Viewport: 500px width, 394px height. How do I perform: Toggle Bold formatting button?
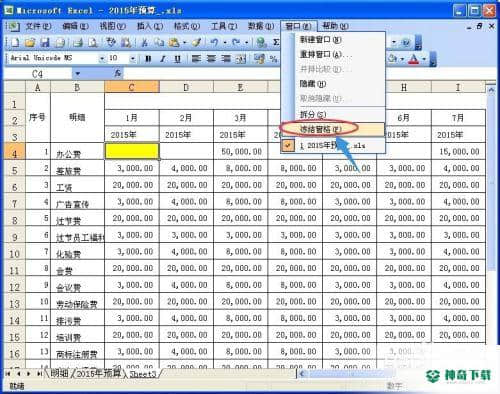(148, 59)
